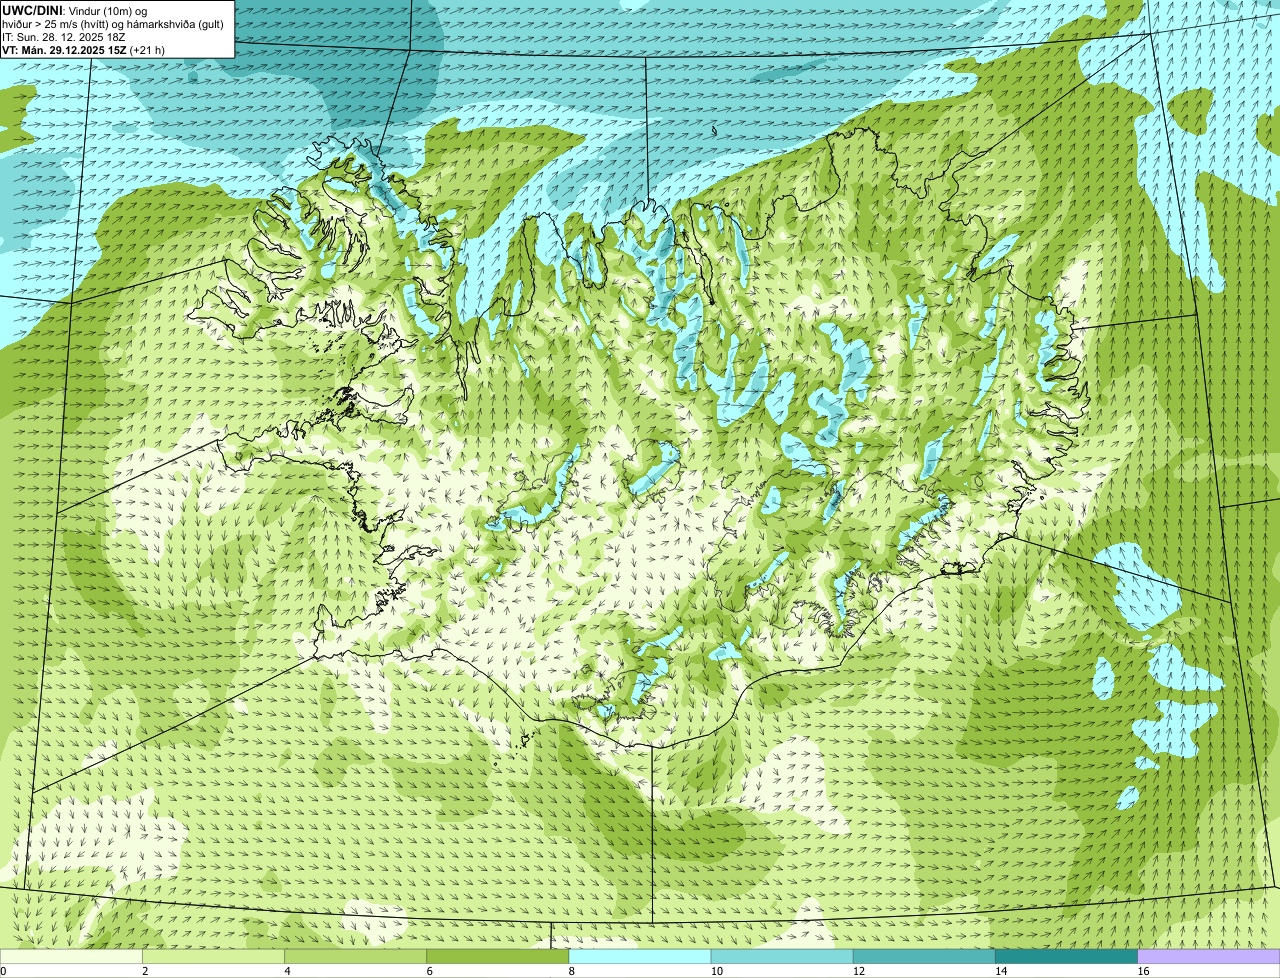Image resolution: width=1280 pixels, height=978 pixels.
Task: Click the 4–6 m/s green legend swatch
Action: pyautogui.click(x=355, y=956)
